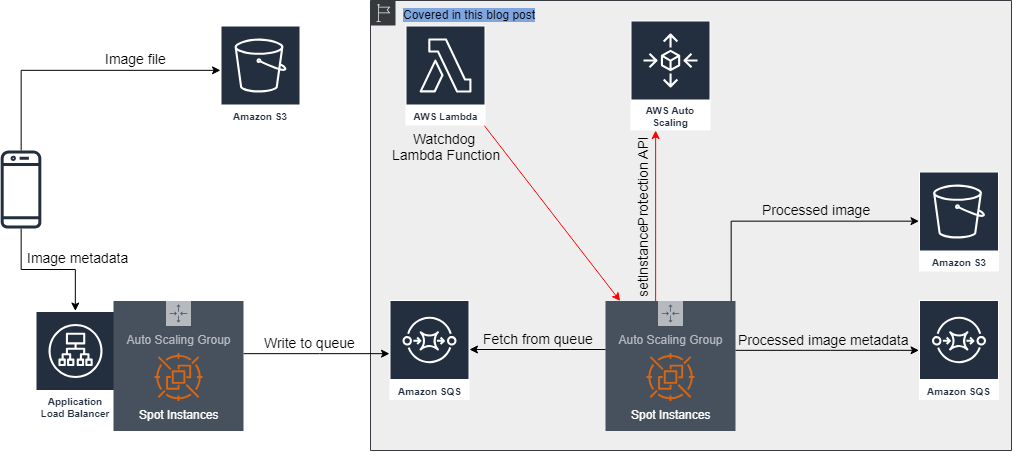Screen dimensions: 1013x452
Task: Select the Amazon SQS icon for processed image metadata
Action: [959, 340]
